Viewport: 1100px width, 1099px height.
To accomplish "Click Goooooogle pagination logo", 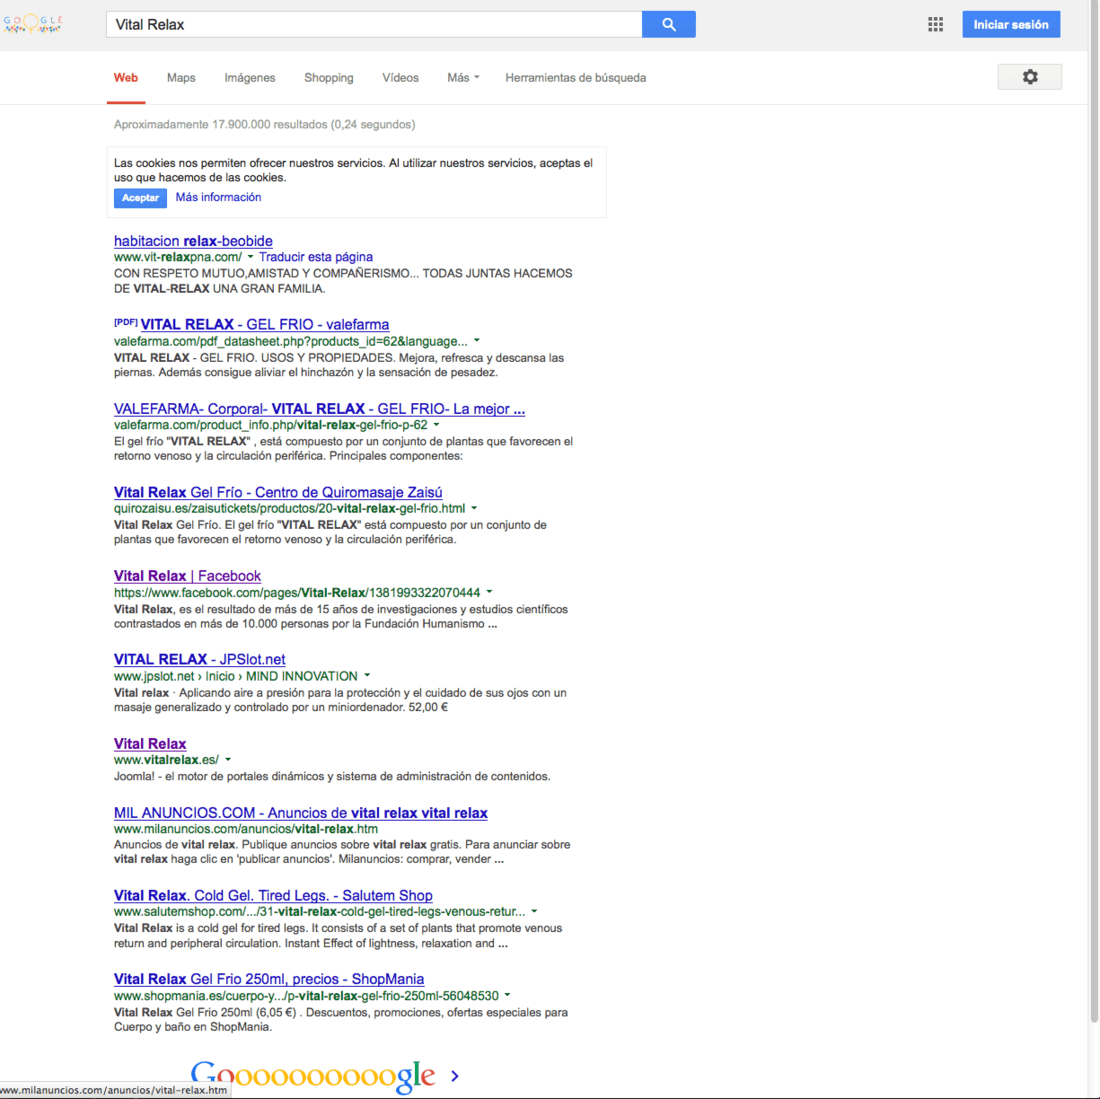I will (x=313, y=1075).
